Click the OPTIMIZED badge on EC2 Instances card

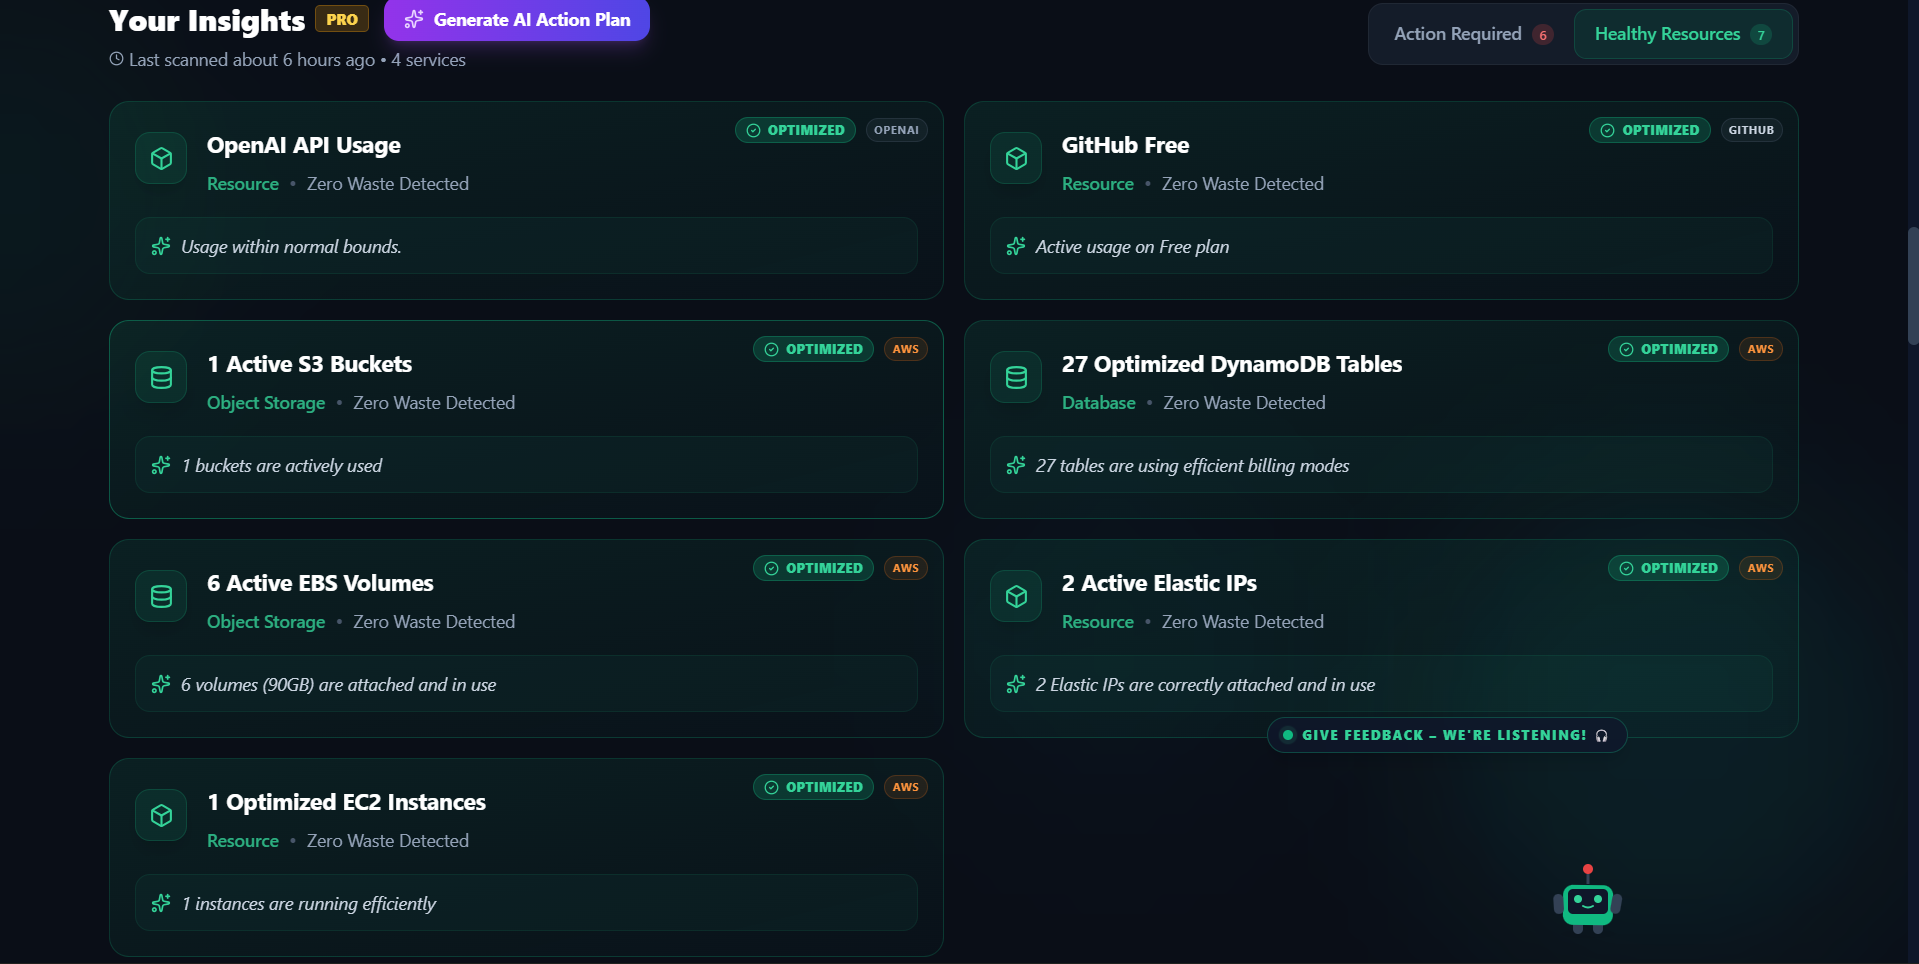(813, 787)
